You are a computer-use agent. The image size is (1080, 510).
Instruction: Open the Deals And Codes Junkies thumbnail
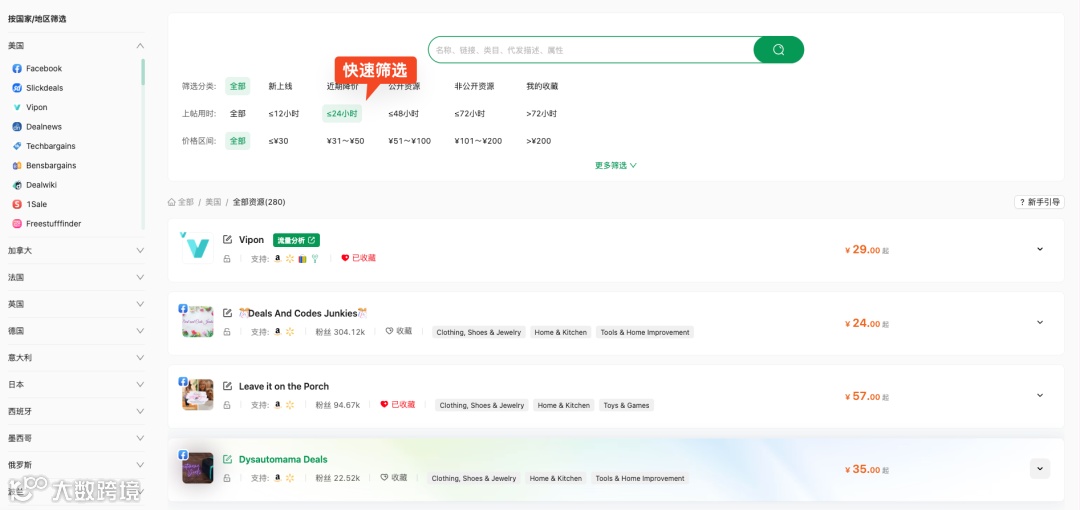tap(198, 321)
